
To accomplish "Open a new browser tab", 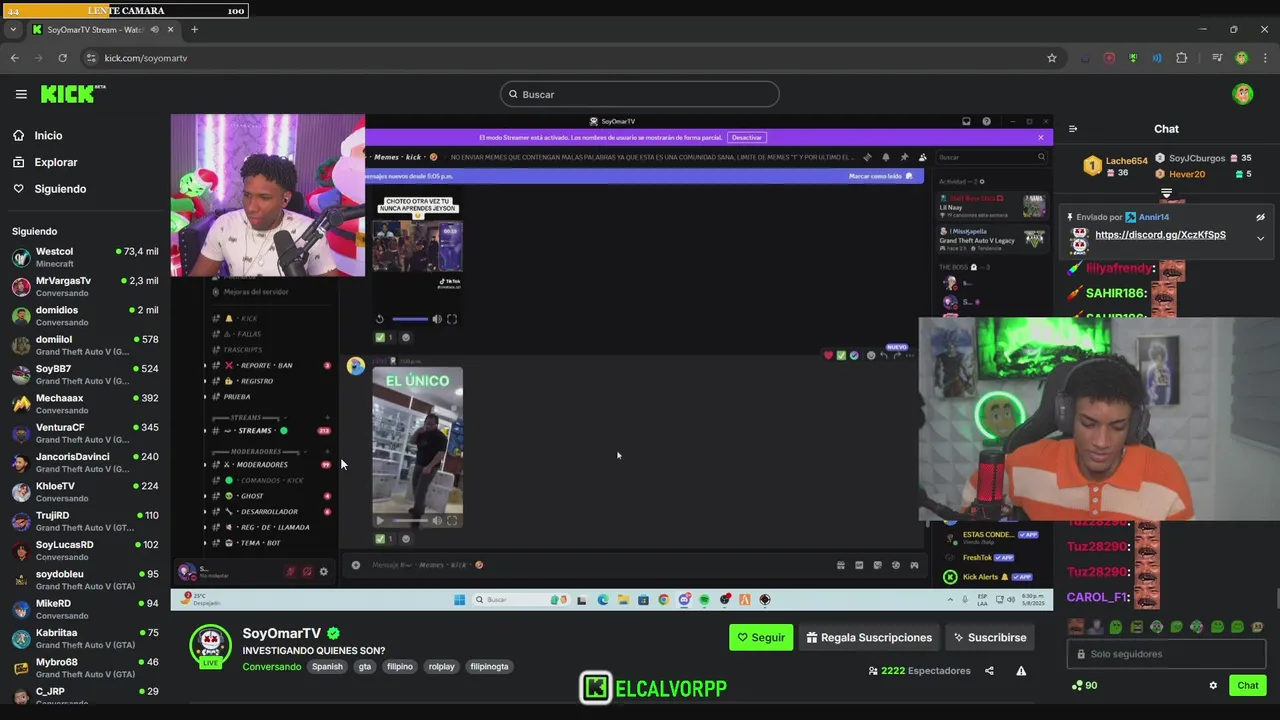I will [194, 29].
